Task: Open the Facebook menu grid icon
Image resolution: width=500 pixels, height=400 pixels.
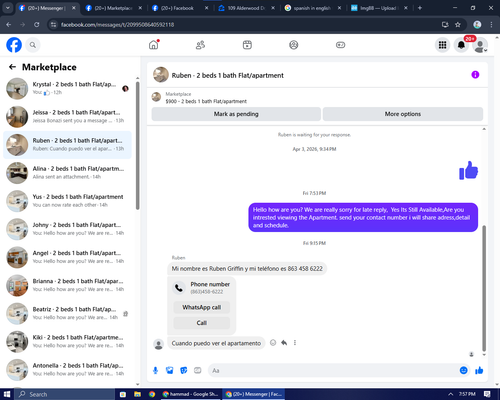Action: [442, 45]
